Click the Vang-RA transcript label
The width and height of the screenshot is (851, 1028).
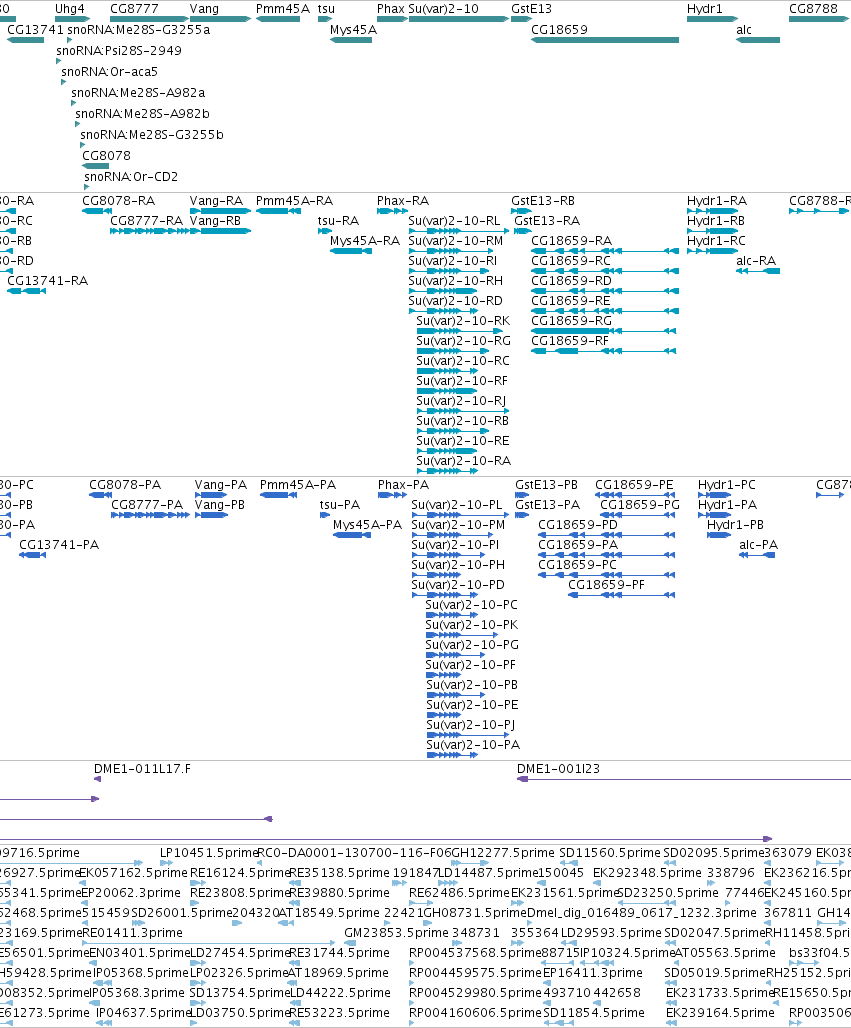[x=216, y=201]
